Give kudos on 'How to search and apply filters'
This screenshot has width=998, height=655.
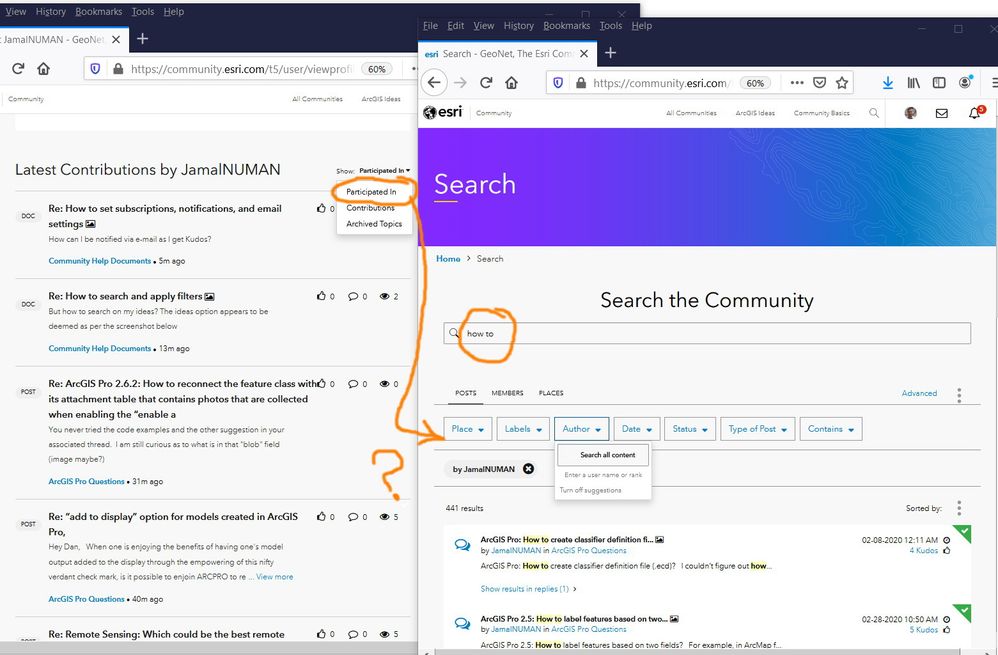pos(321,296)
